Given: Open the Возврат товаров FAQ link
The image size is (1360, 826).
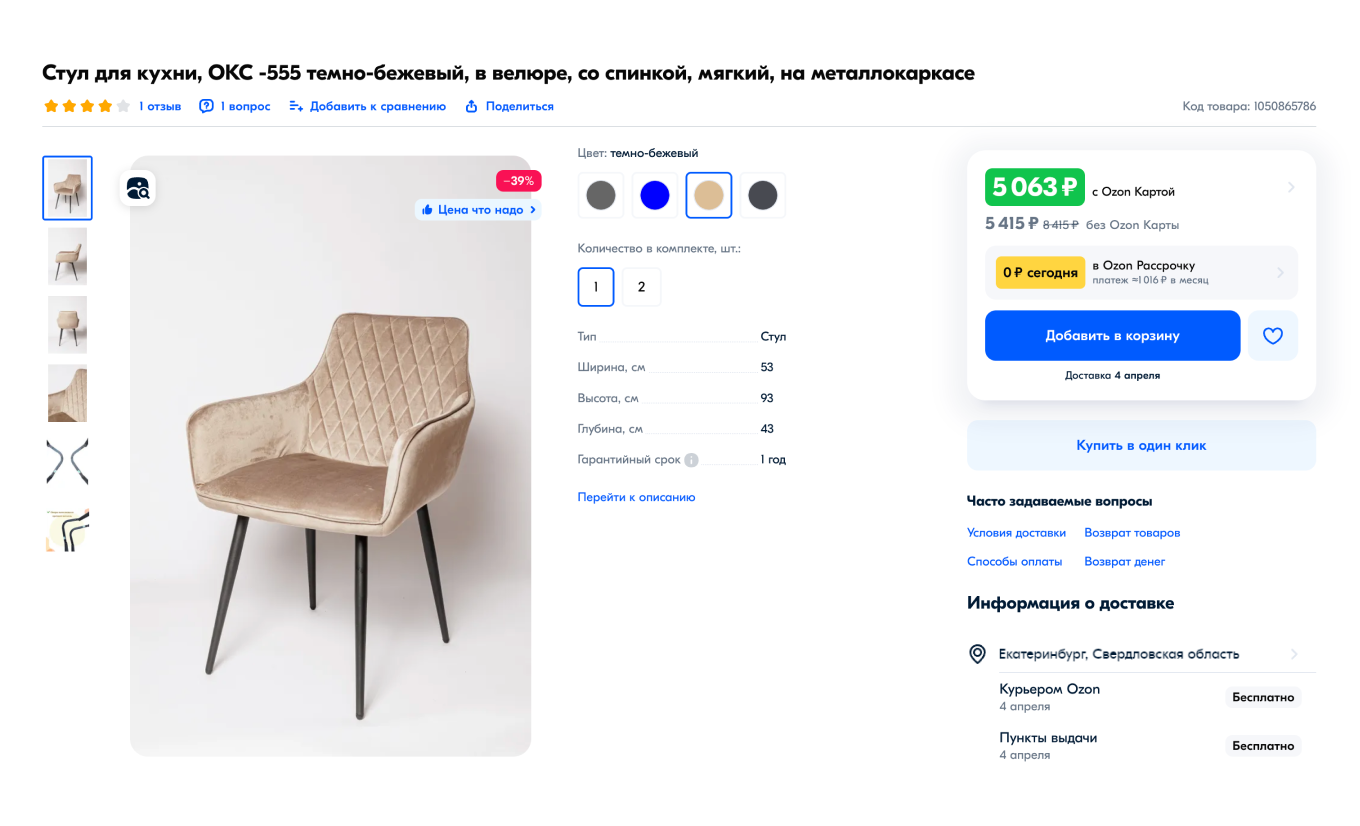Looking at the screenshot, I should pyautogui.click(x=1131, y=532).
